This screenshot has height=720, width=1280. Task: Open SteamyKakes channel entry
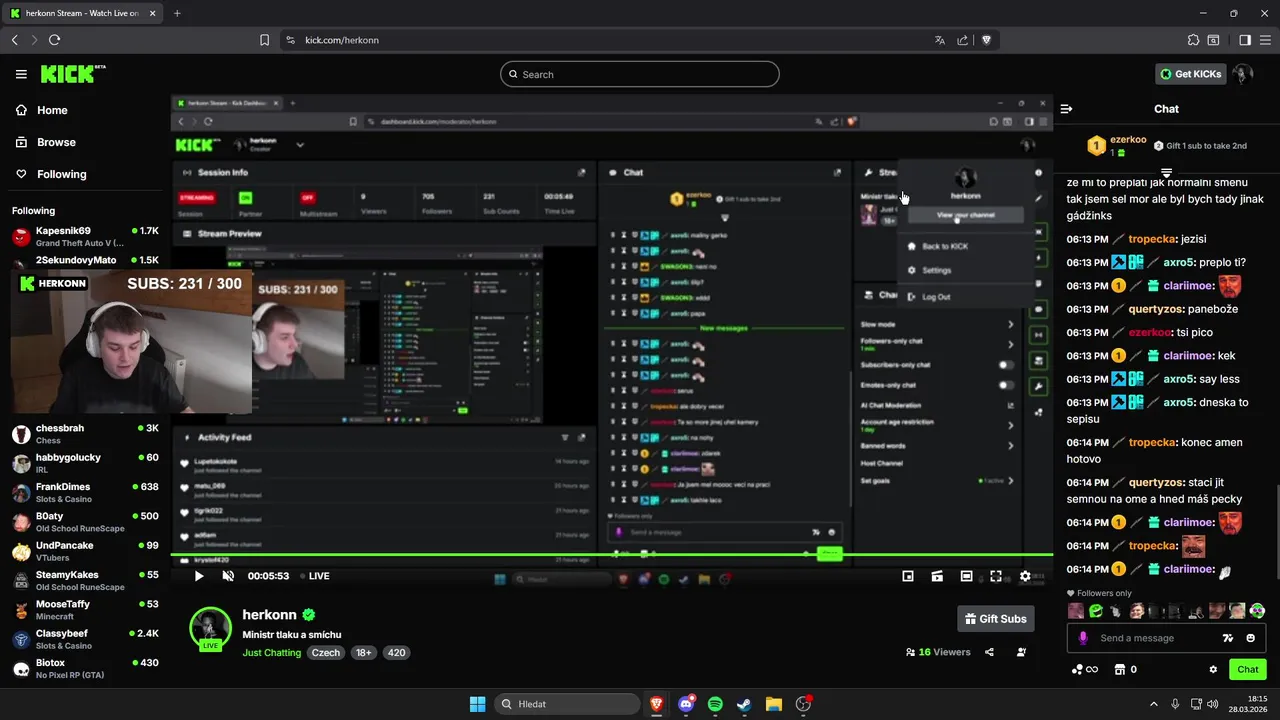coord(85,580)
